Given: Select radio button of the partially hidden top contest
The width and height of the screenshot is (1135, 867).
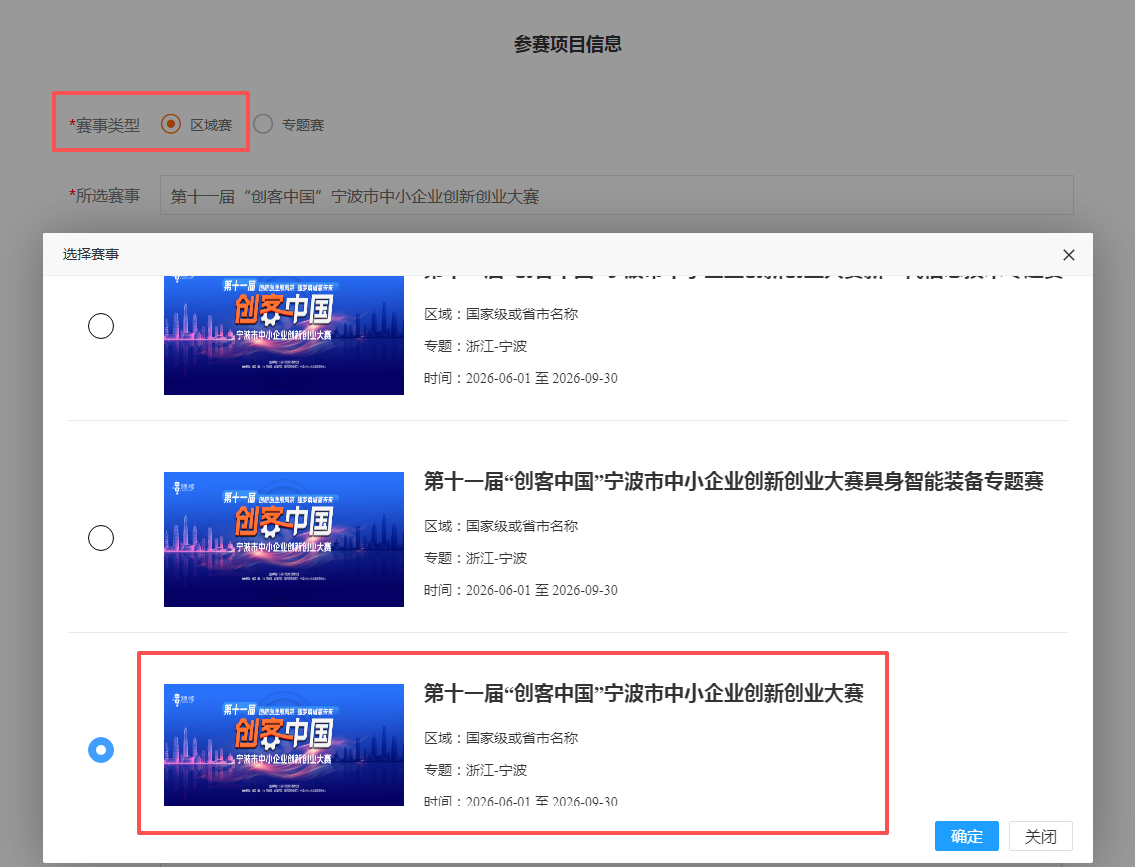Looking at the screenshot, I should [x=101, y=326].
